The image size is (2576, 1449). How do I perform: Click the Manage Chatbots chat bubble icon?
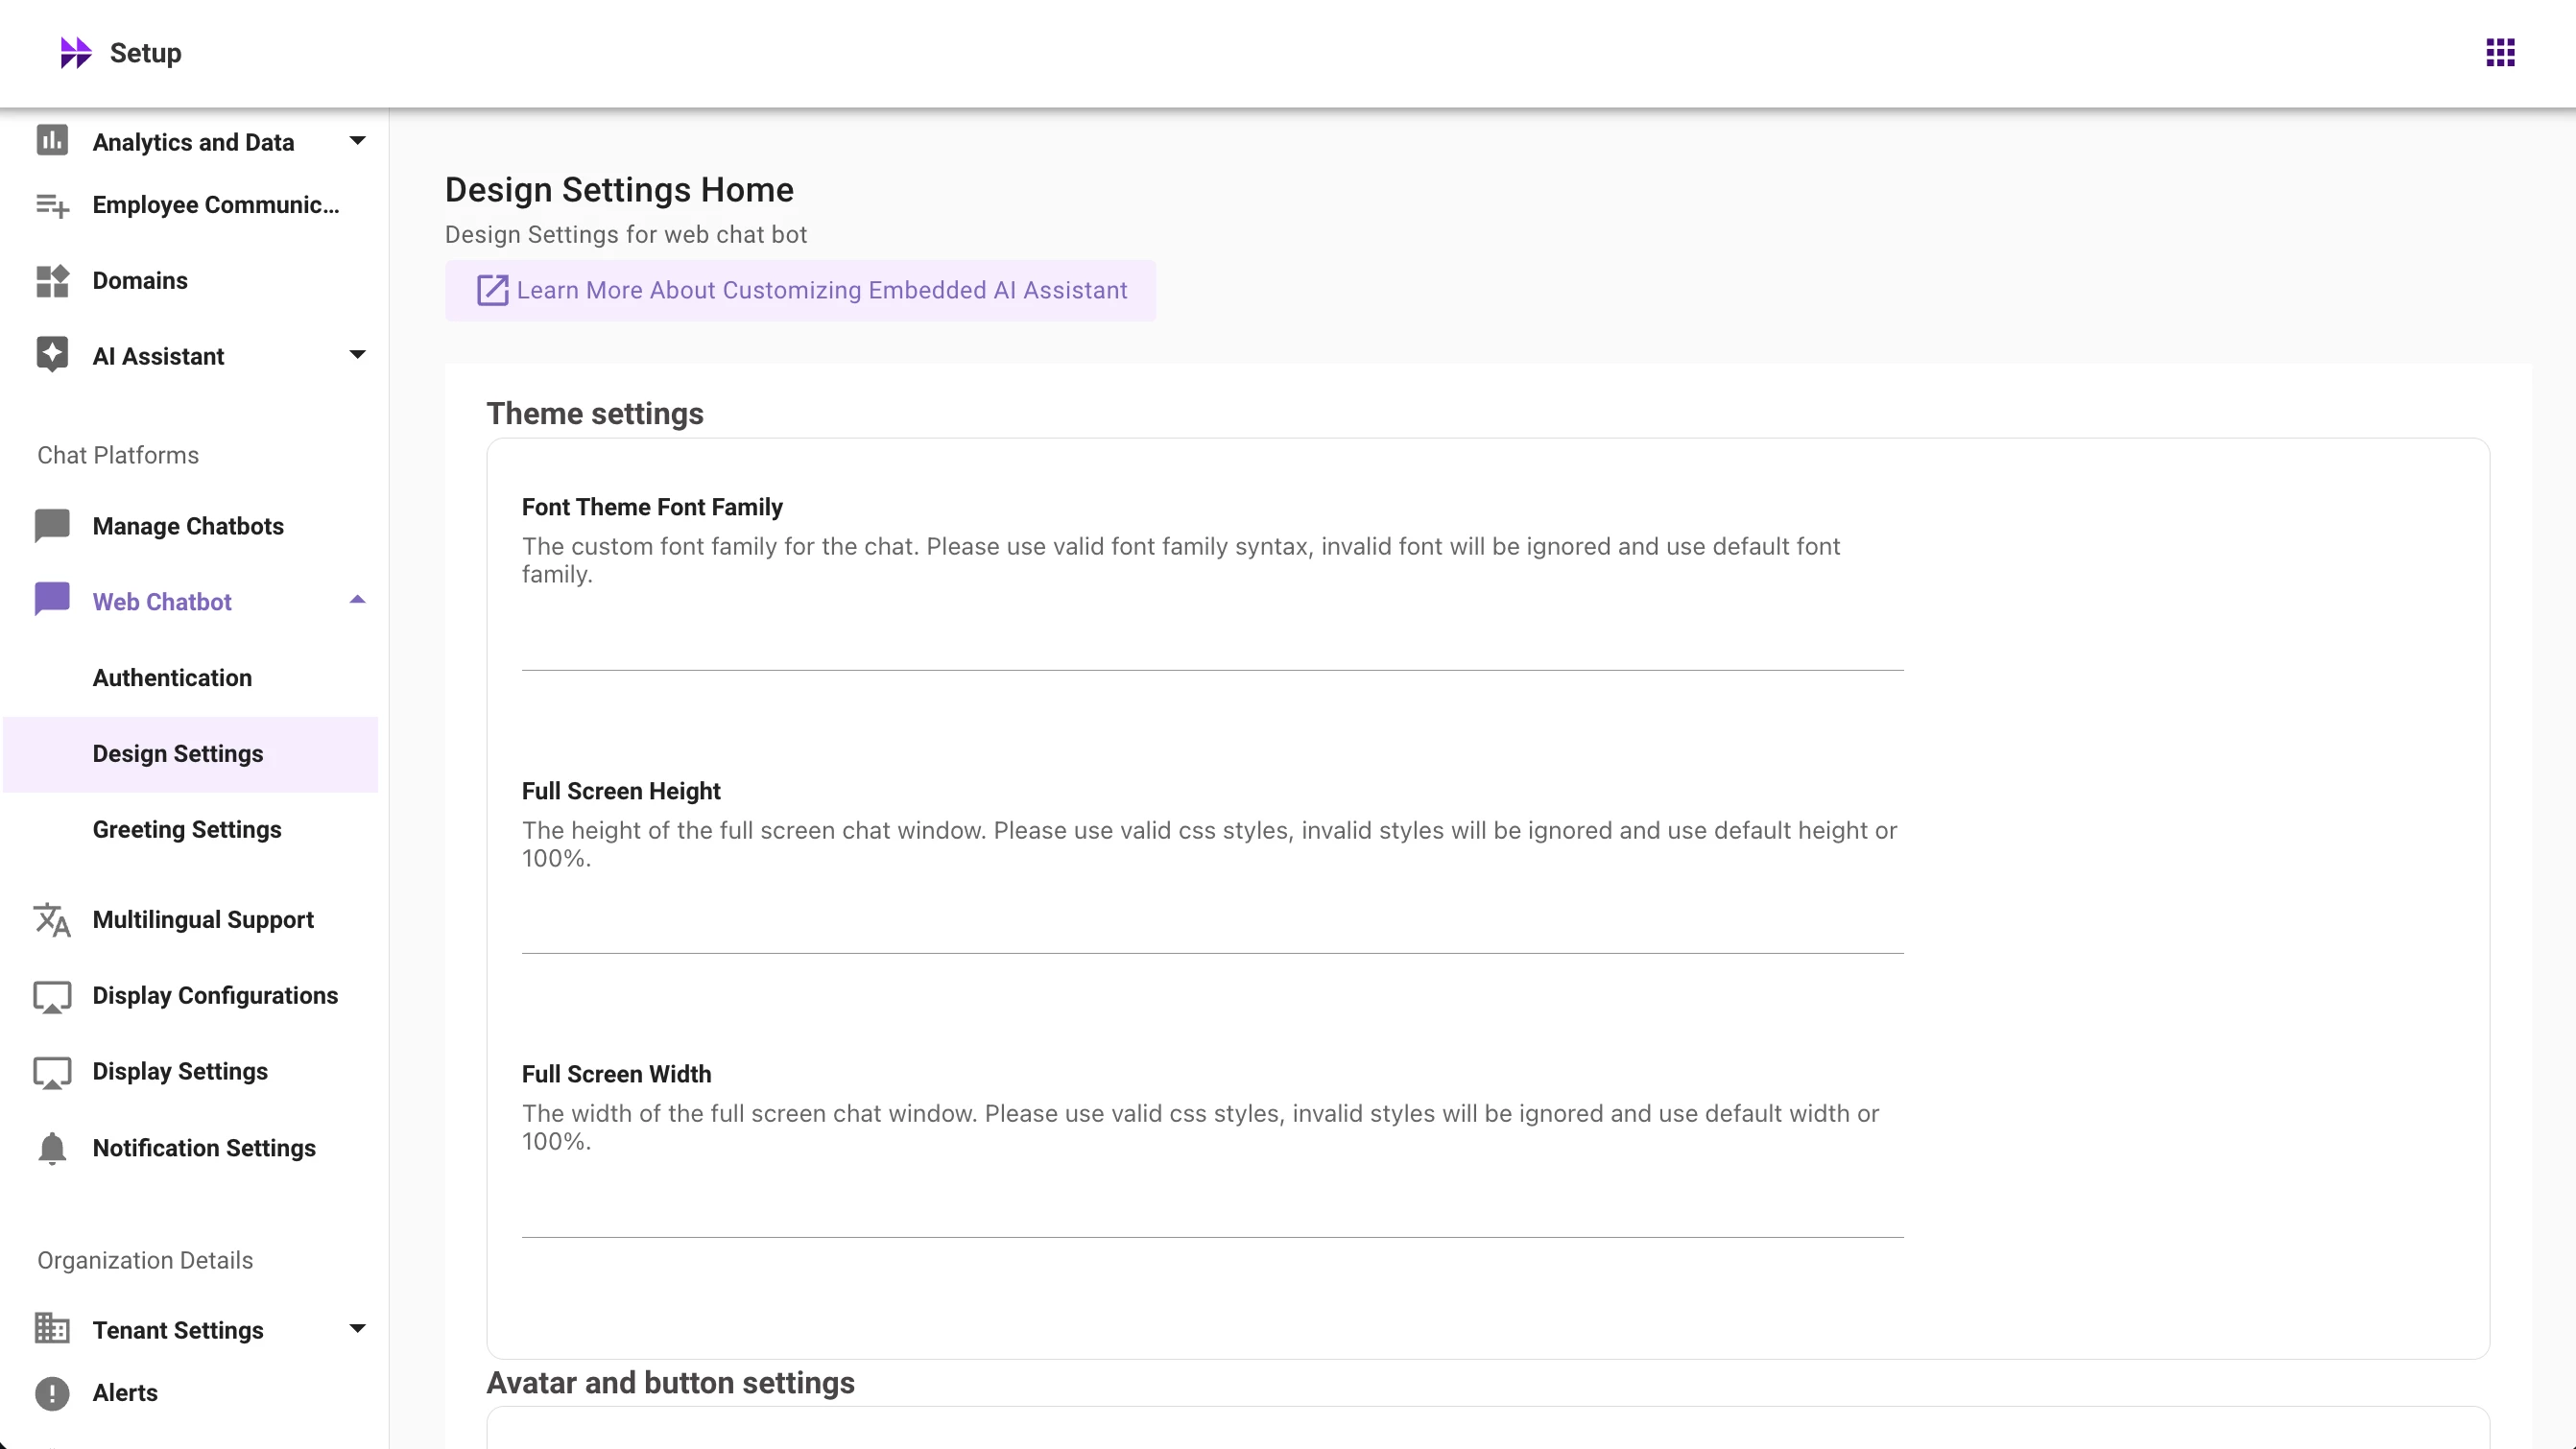(52, 525)
